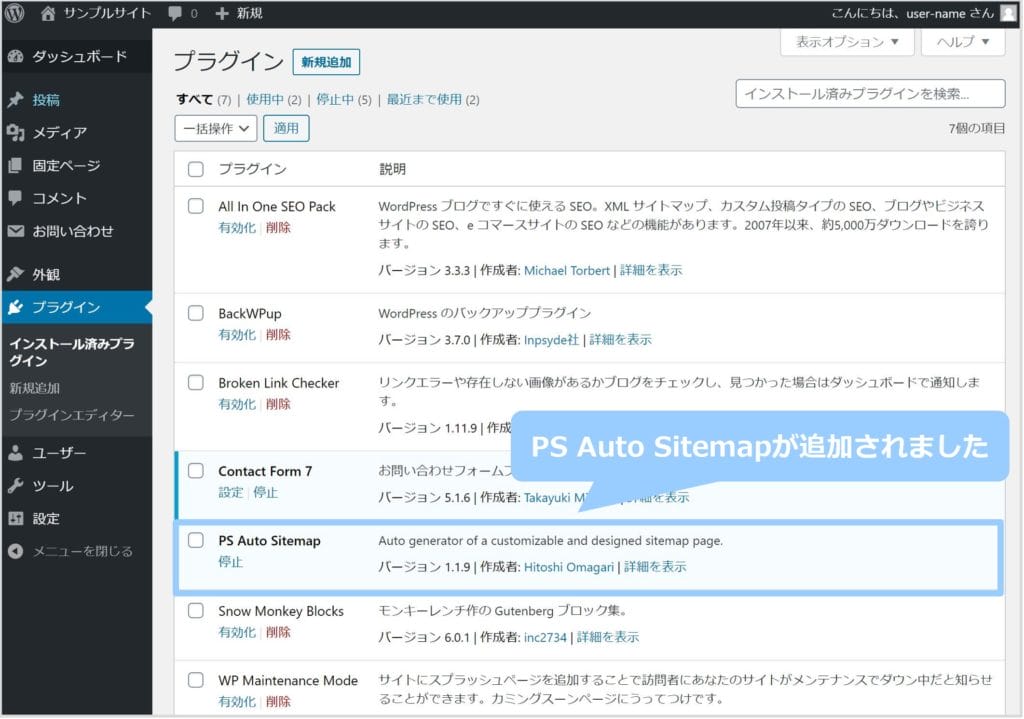Filter by 最近まで使用 (2) plugins
Viewport: 1024px width, 719px height.
[433, 100]
